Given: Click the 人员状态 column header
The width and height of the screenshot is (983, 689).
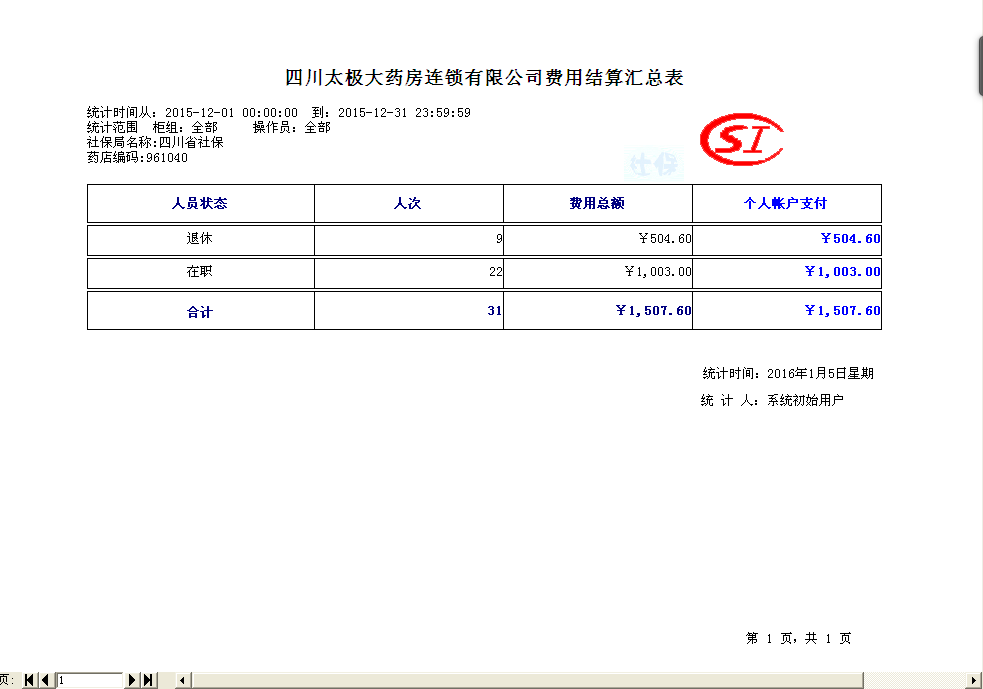Looking at the screenshot, I should pos(200,203).
